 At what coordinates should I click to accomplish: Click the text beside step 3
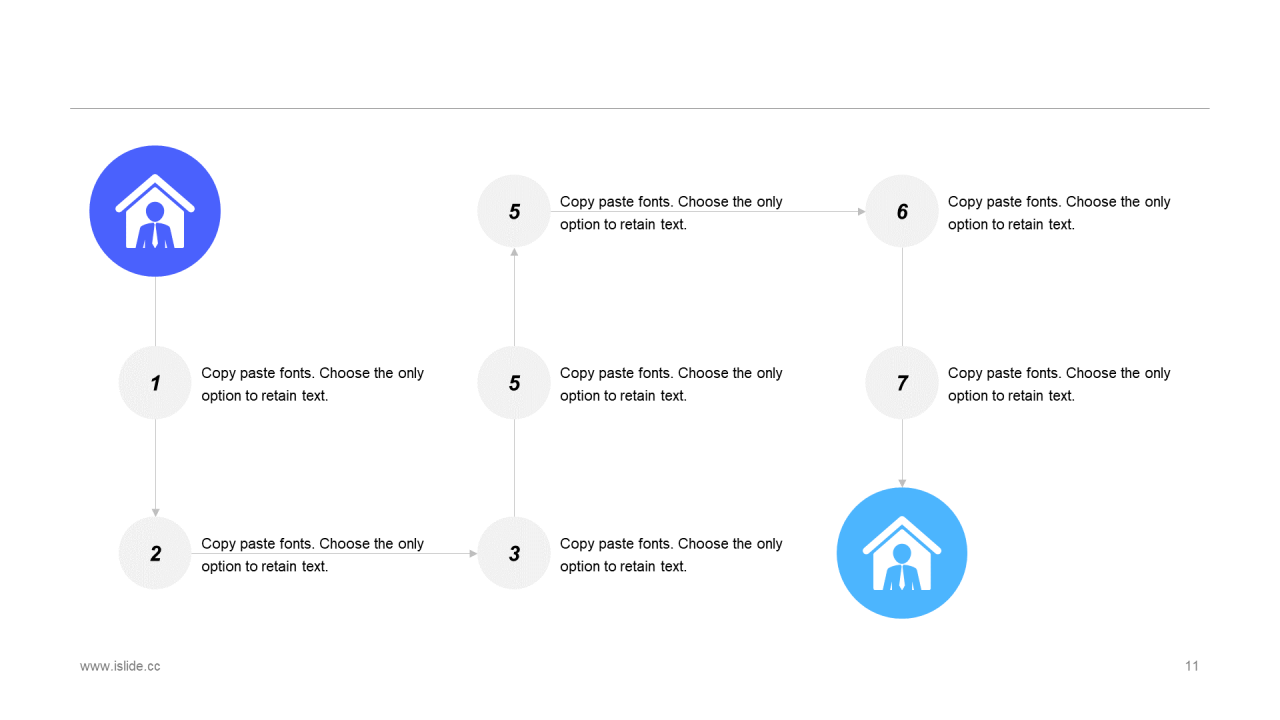[x=671, y=555]
